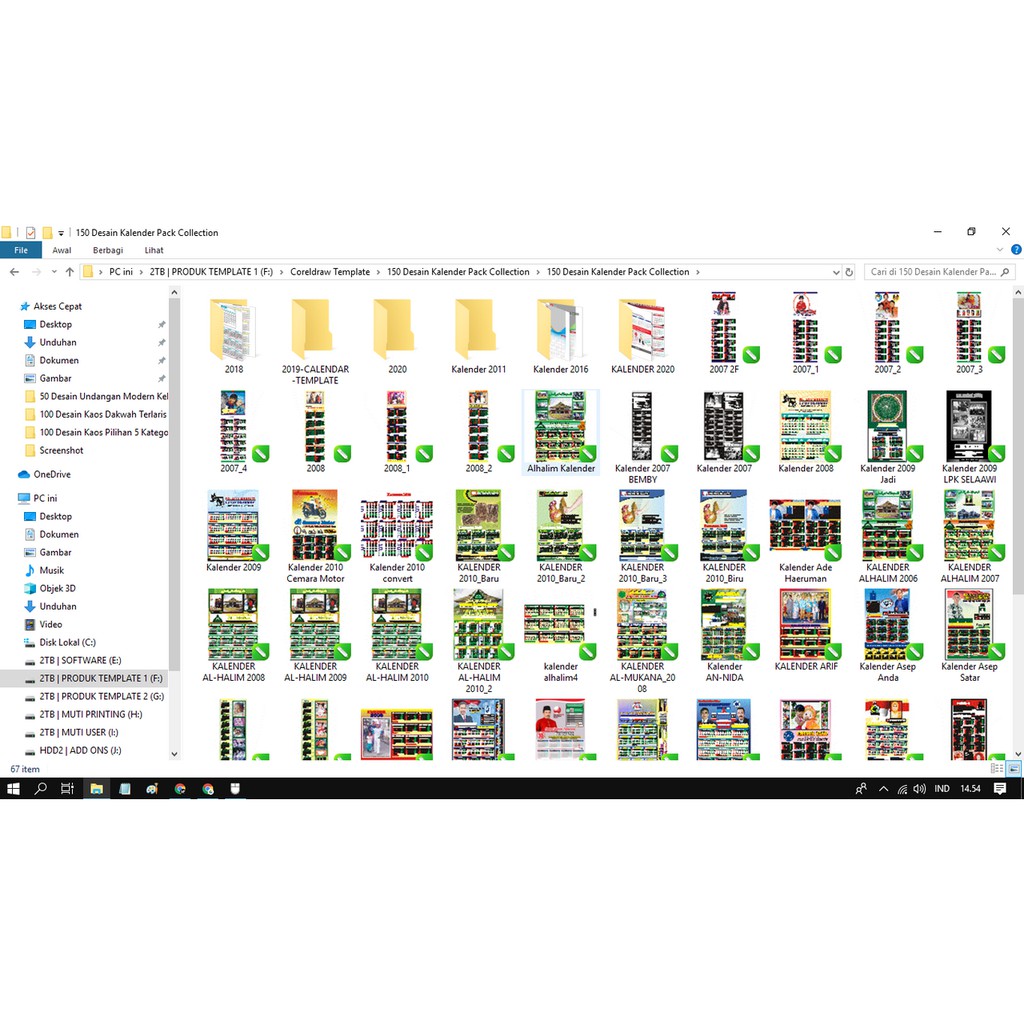
Task: Navigate to Coreldraw Template in breadcrumb
Action: coord(330,272)
